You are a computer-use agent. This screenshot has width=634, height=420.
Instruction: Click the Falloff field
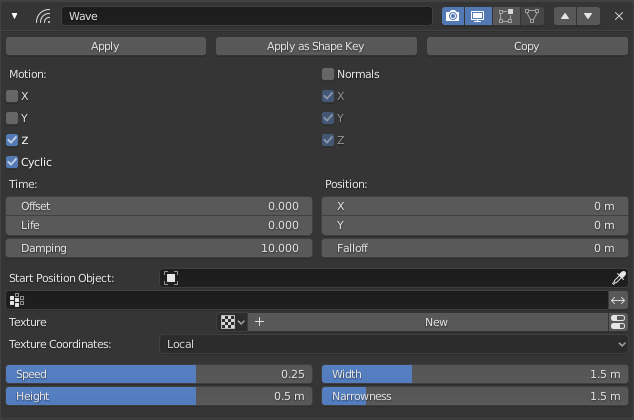(x=475, y=248)
